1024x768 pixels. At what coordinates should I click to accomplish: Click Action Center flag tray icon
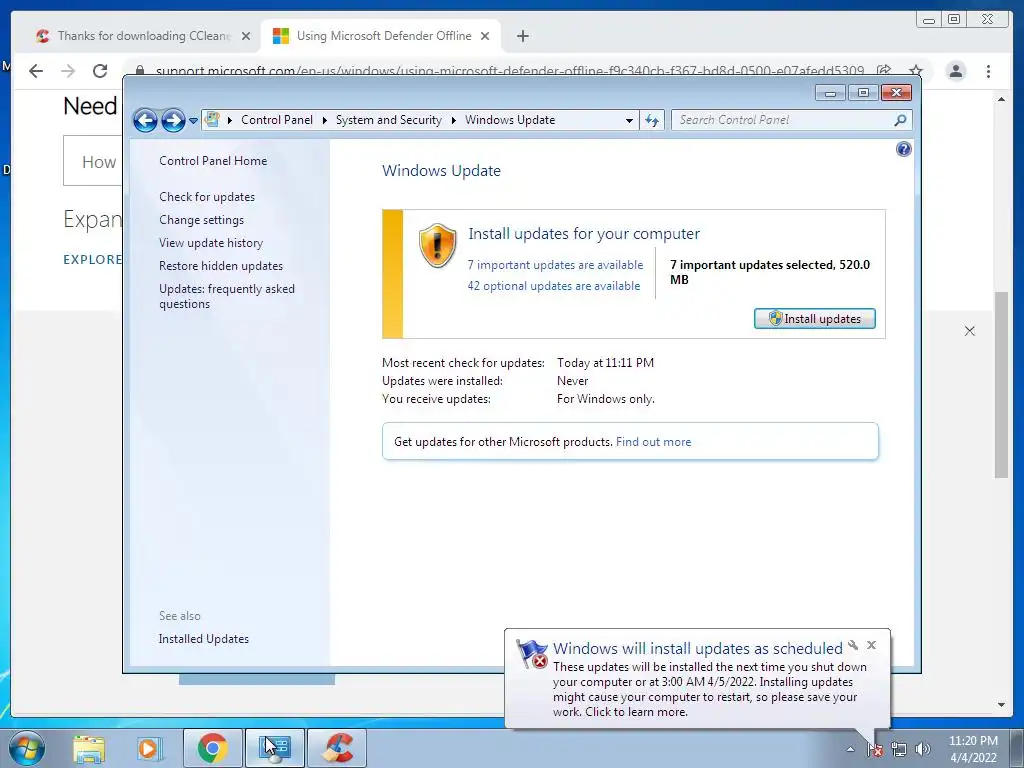[x=875, y=749]
